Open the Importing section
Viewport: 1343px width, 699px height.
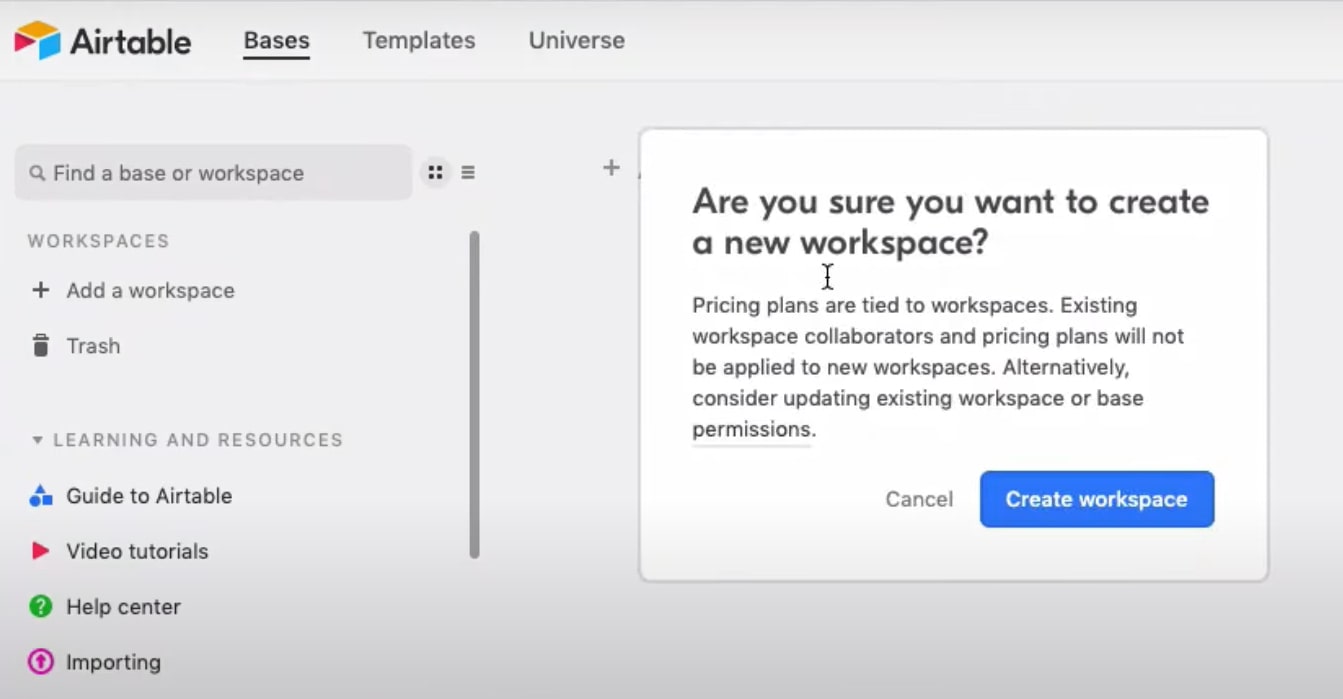[x=113, y=661]
